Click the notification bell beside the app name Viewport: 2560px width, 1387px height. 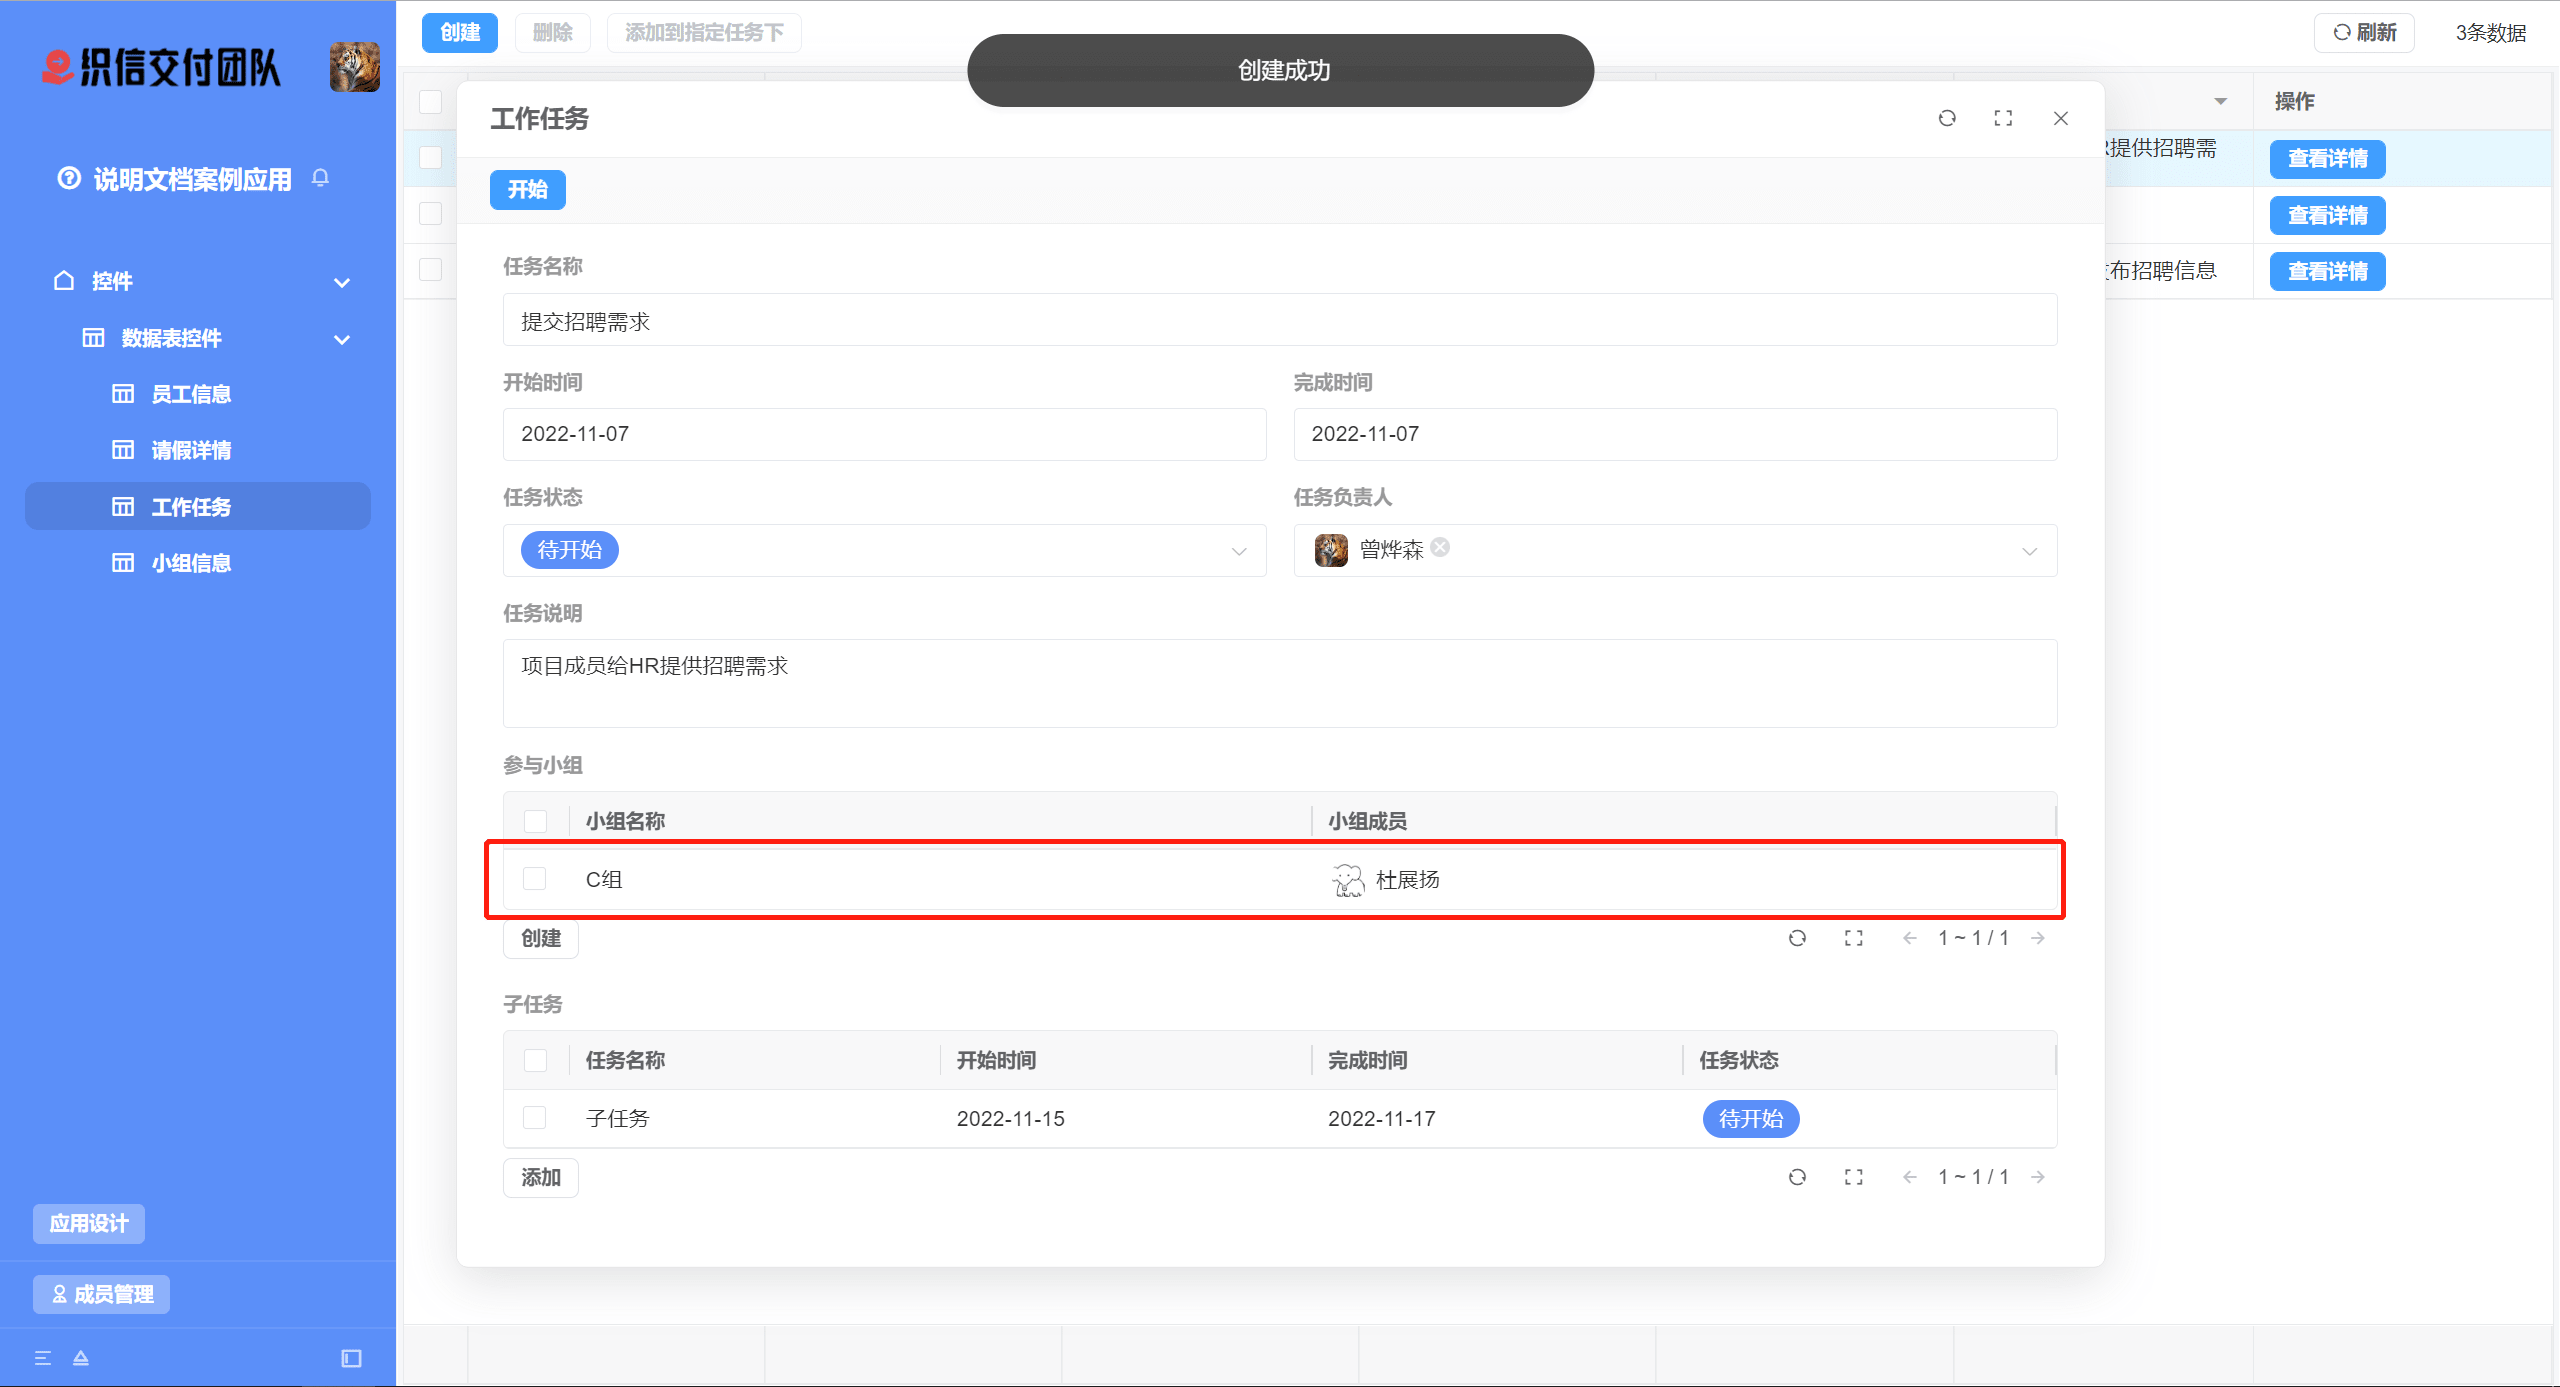tap(320, 178)
